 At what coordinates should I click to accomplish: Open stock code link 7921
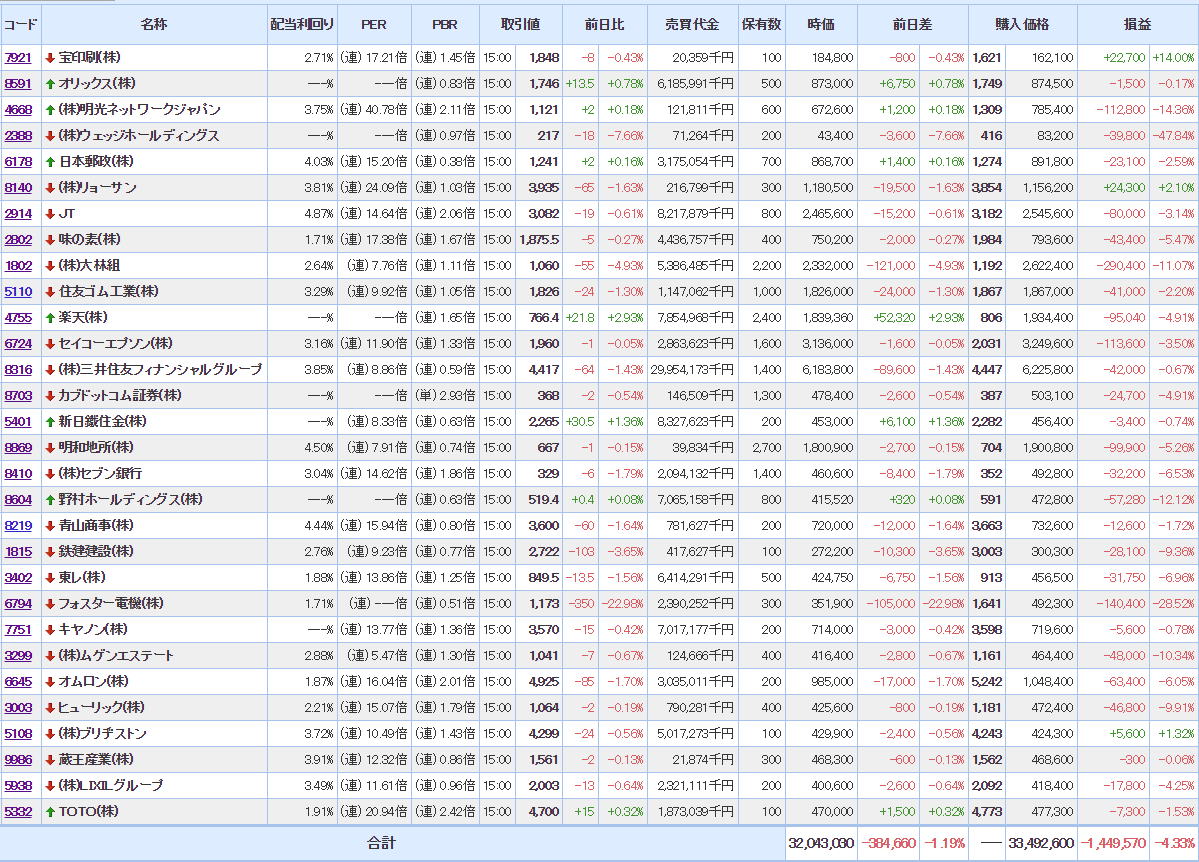[18, 58]
